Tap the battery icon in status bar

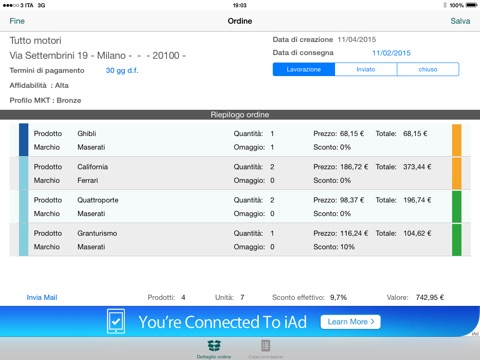(x=472, y=5)
